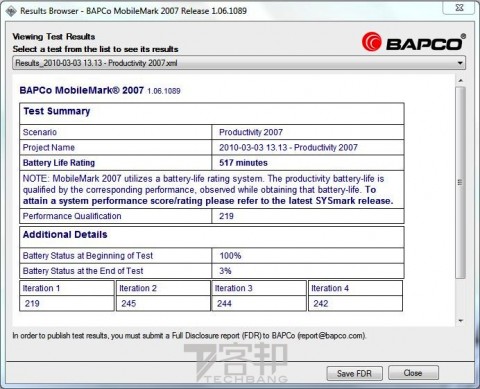480x389 pixels.
Task: Select the '517 minutes' battery life value
Action: pos(243,163)
